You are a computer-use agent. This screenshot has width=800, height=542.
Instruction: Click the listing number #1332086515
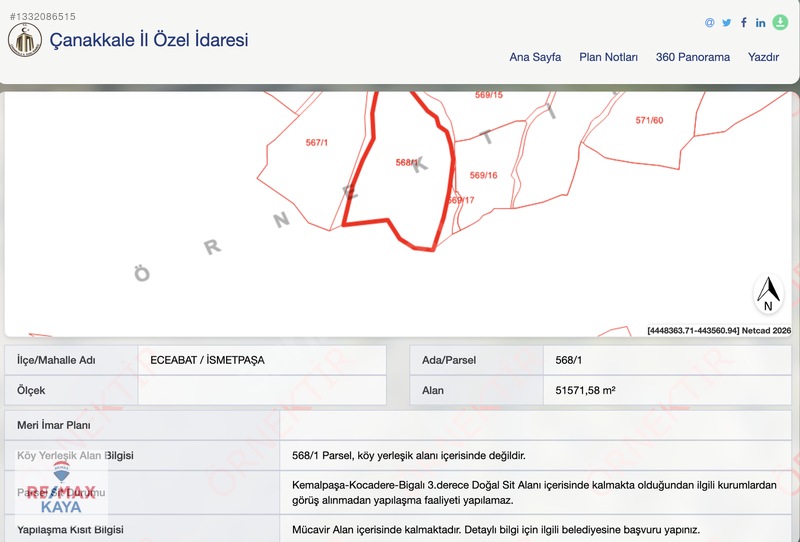[42, 16]
